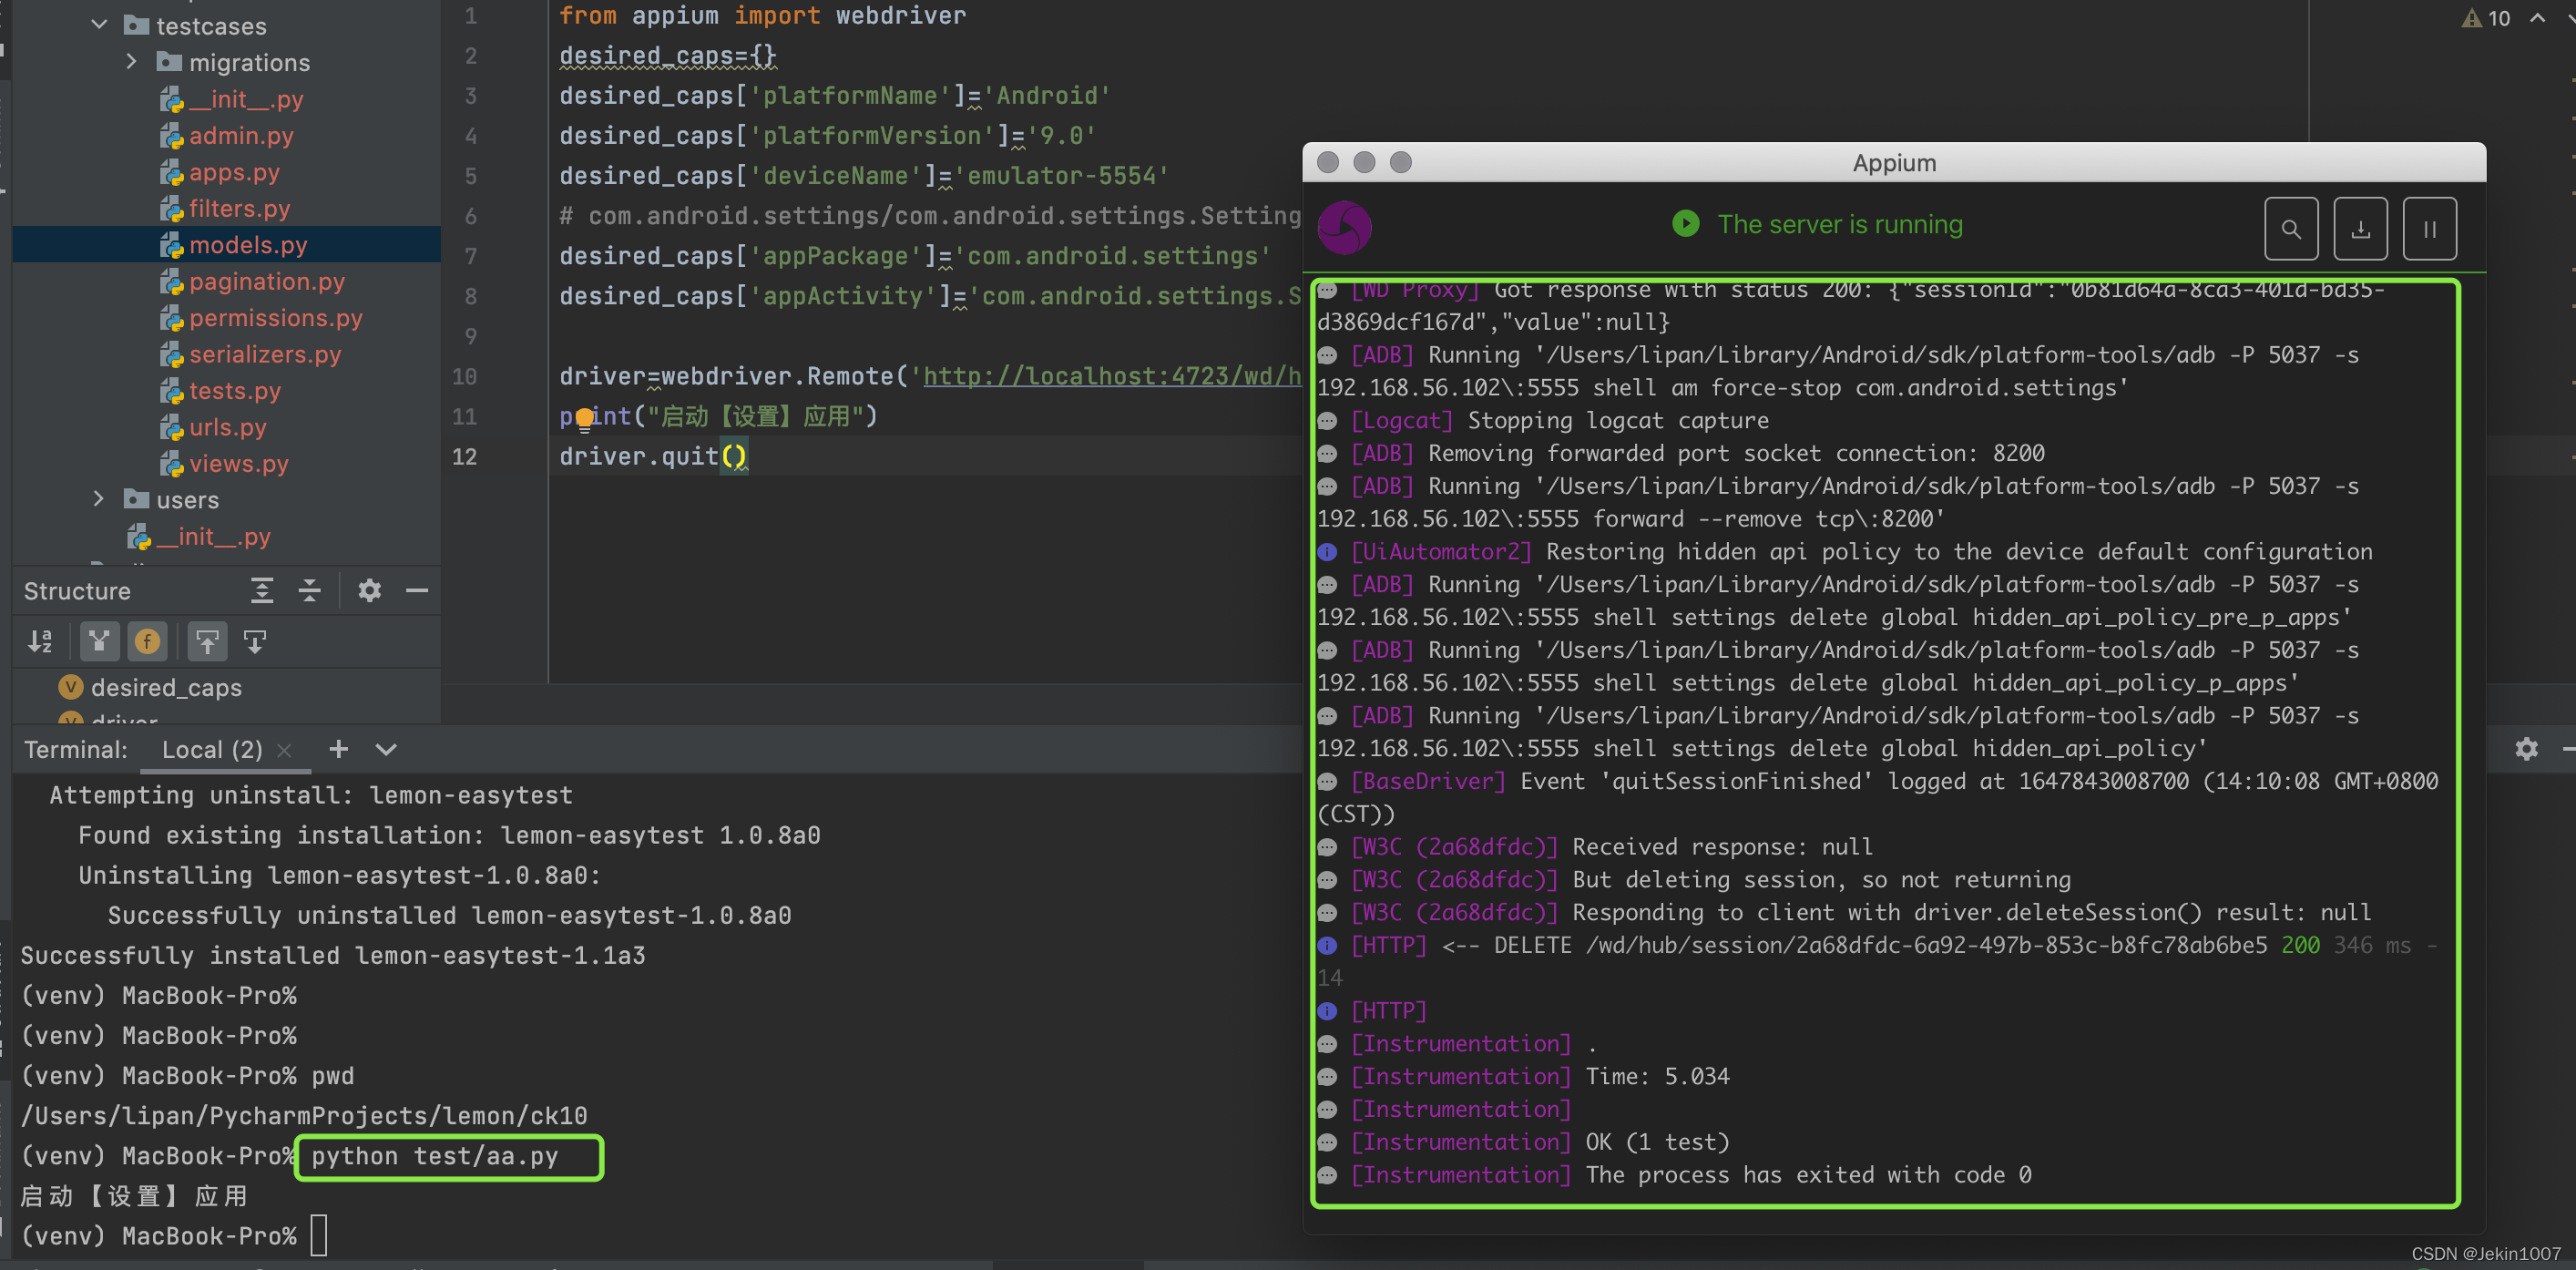Screen dimensions: 2576x1270
Task: Open serializers.py in project tree
Action: point(265,354)
